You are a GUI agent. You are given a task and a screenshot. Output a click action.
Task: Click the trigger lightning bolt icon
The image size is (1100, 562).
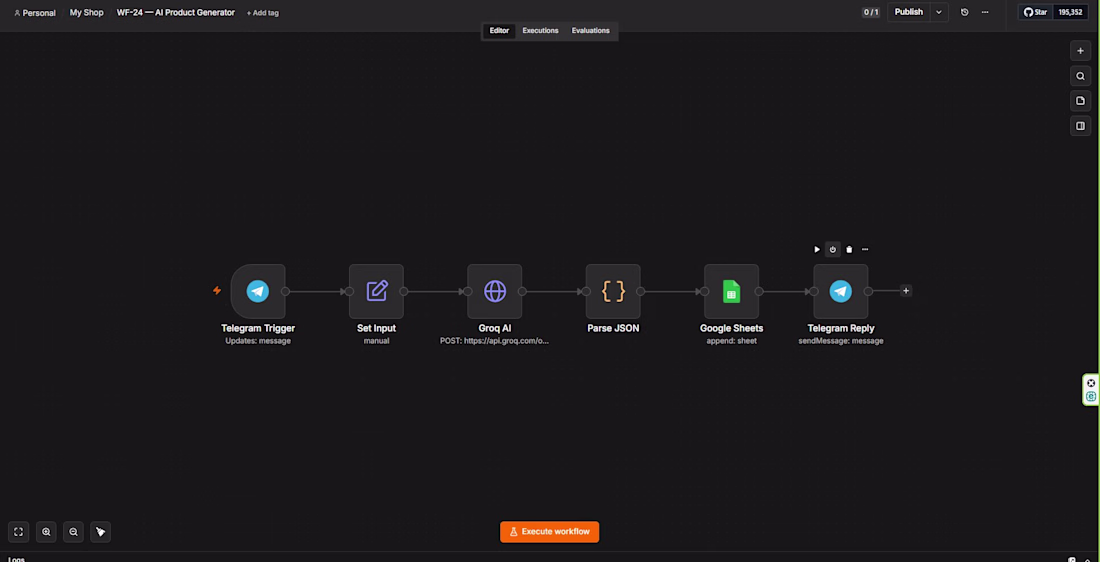[x=217, y=290]
